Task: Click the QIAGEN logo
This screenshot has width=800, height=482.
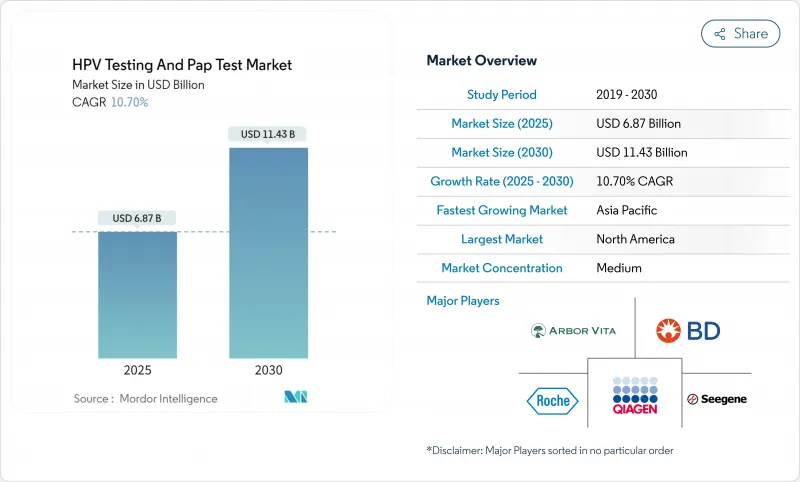Action: [634, 396]
